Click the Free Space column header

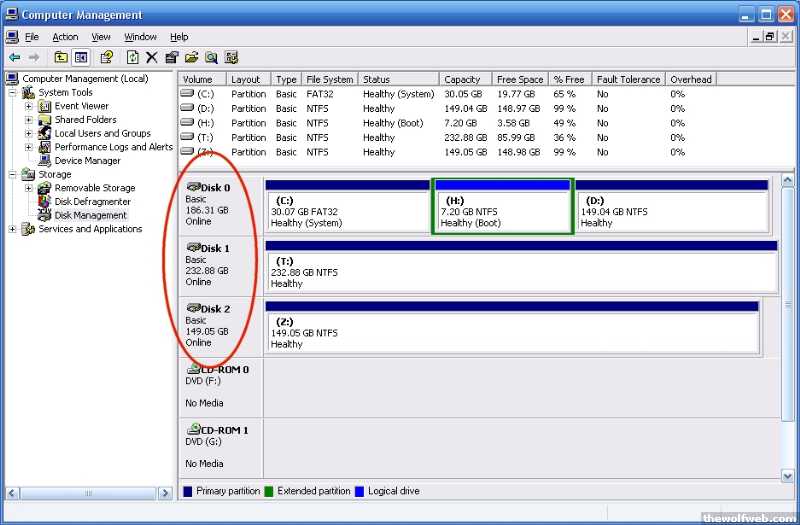519,79
